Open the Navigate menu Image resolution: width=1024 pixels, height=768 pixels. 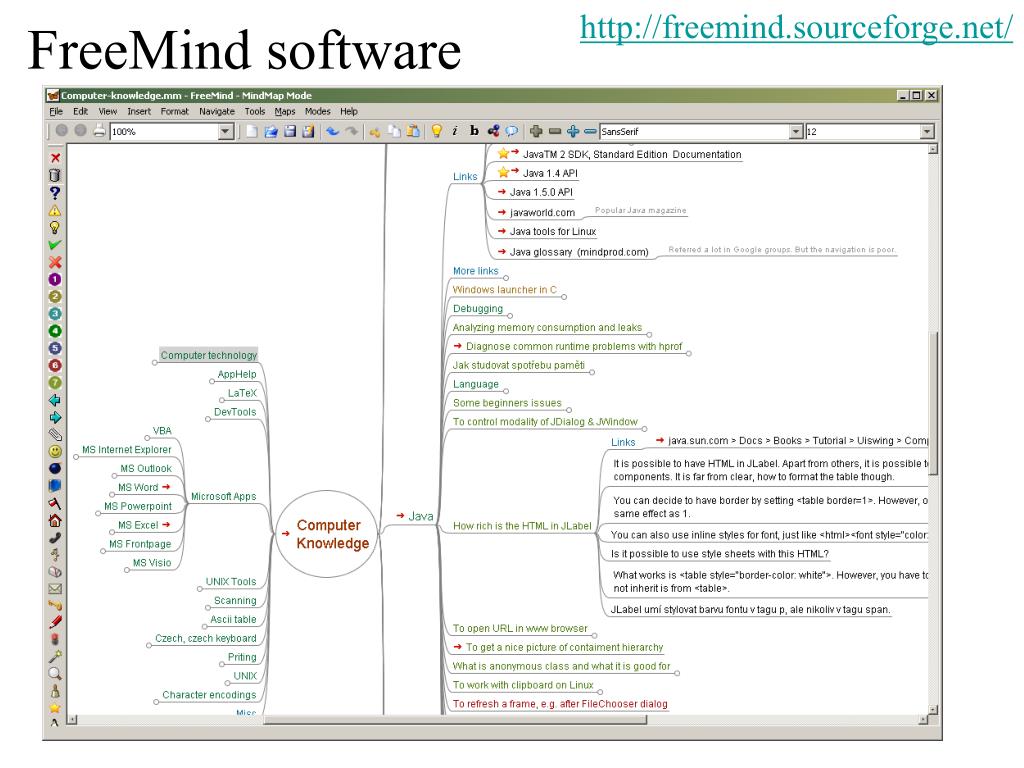(217, 112)
